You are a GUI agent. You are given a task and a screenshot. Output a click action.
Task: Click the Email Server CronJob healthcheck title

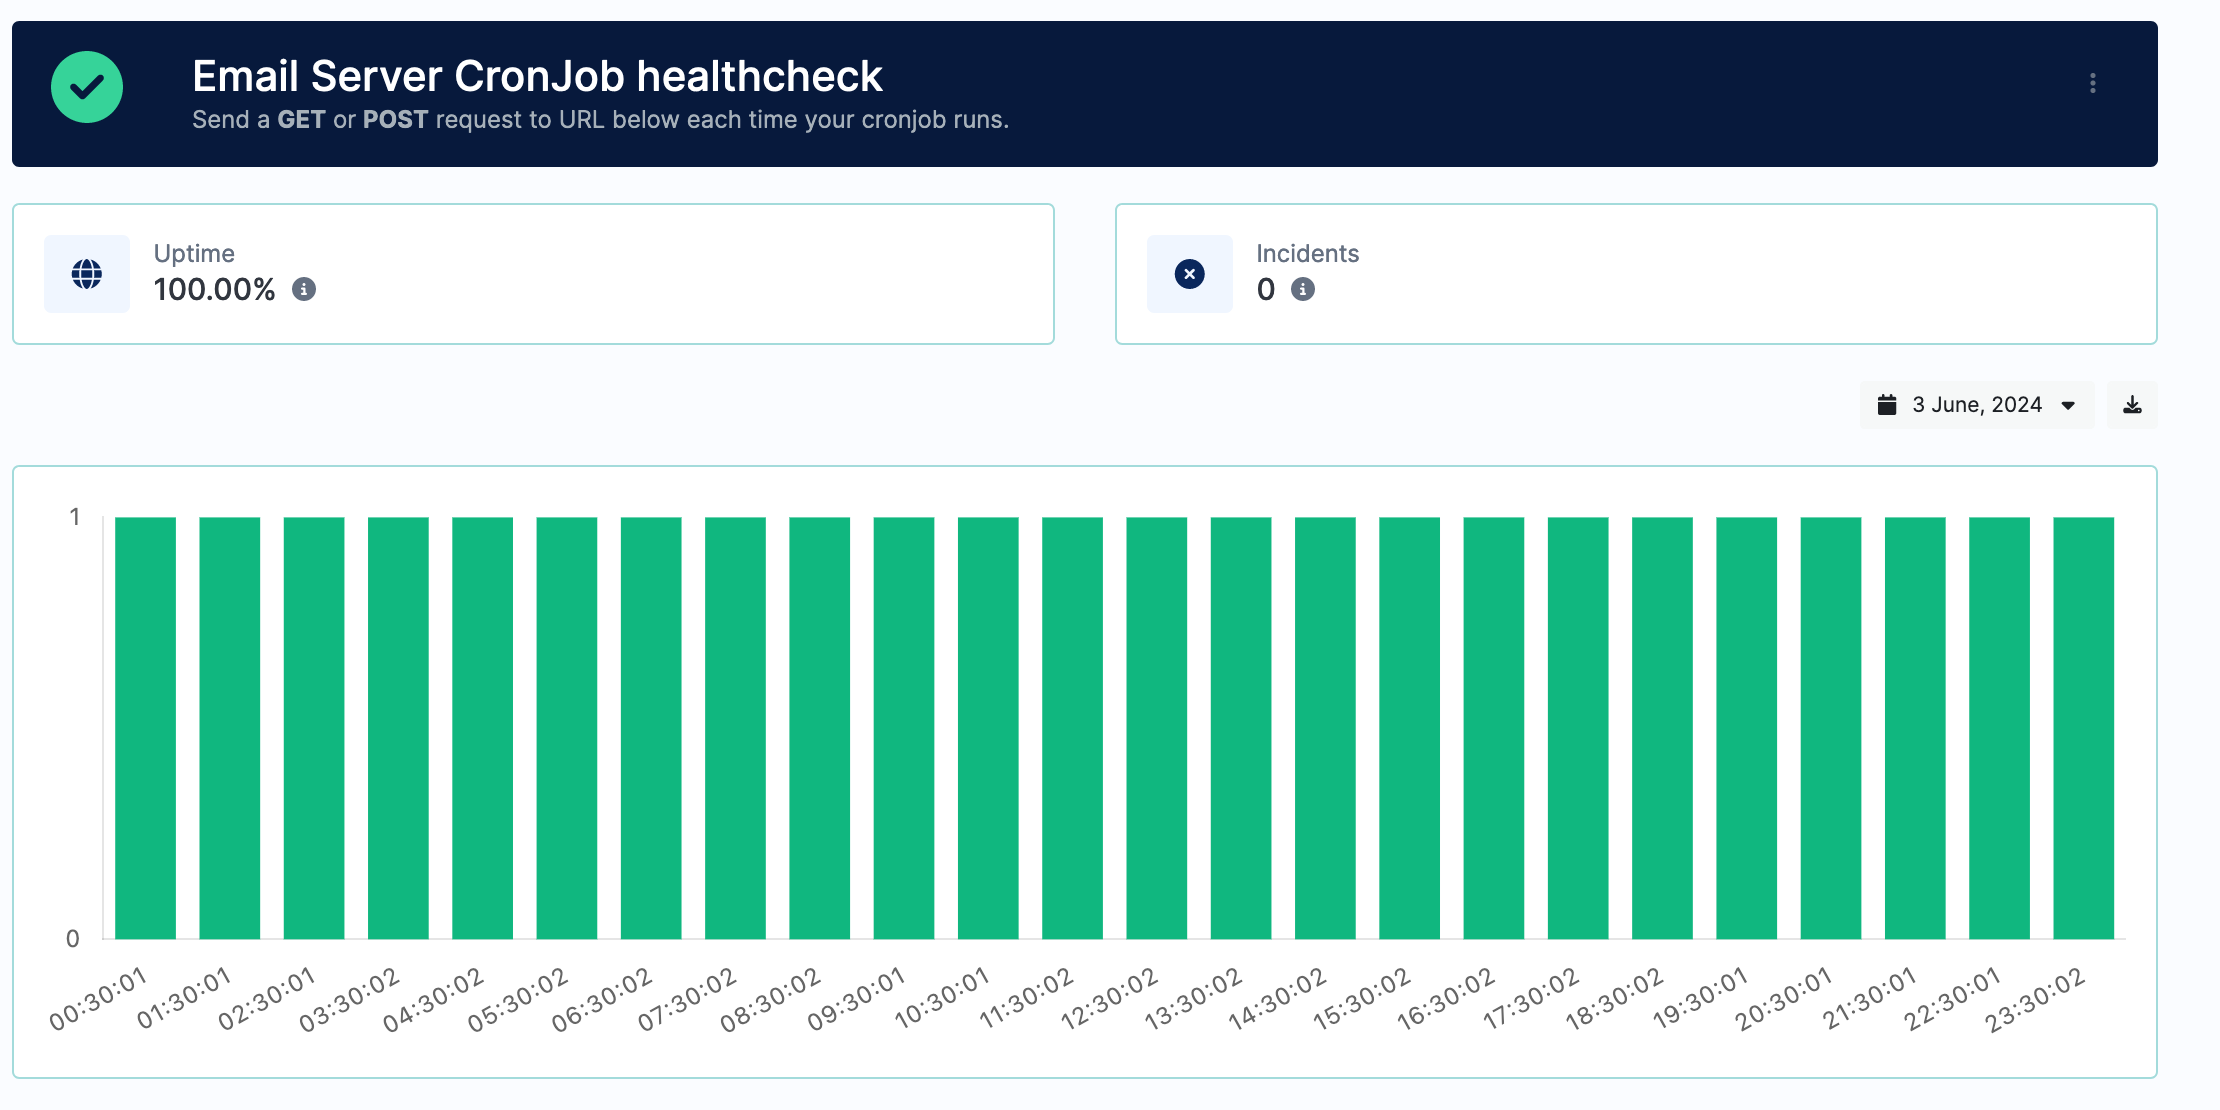point(537,77)
